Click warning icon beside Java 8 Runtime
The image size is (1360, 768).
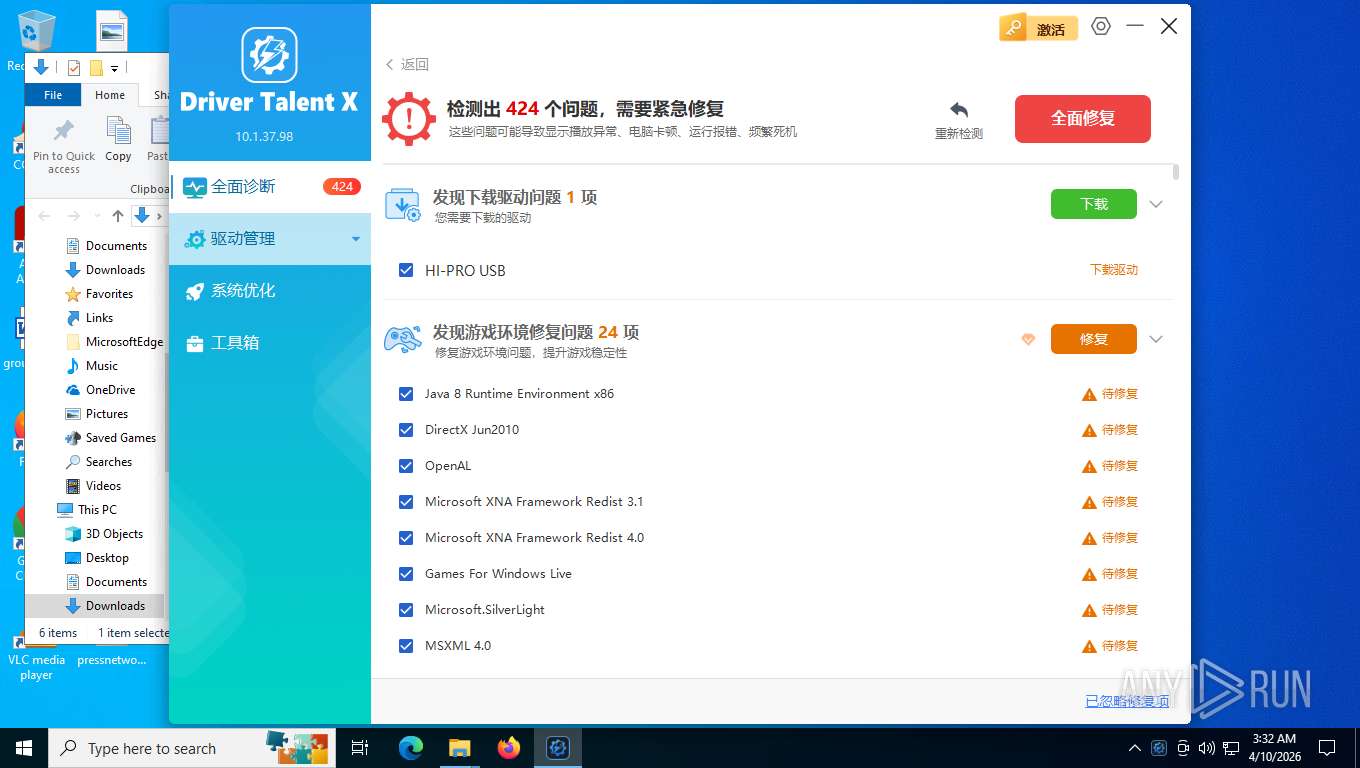1089,394
